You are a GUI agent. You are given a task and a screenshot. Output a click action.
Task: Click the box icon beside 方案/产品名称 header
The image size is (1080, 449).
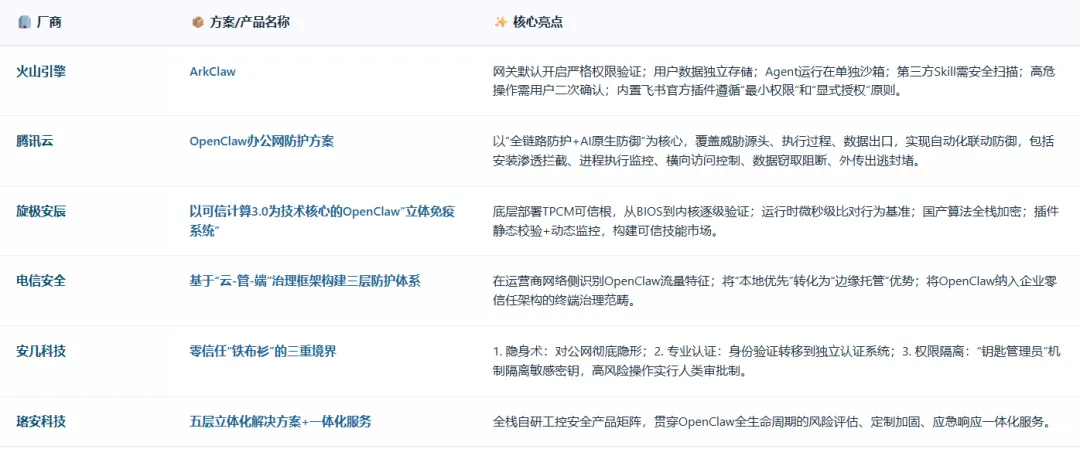pos(197,22)
